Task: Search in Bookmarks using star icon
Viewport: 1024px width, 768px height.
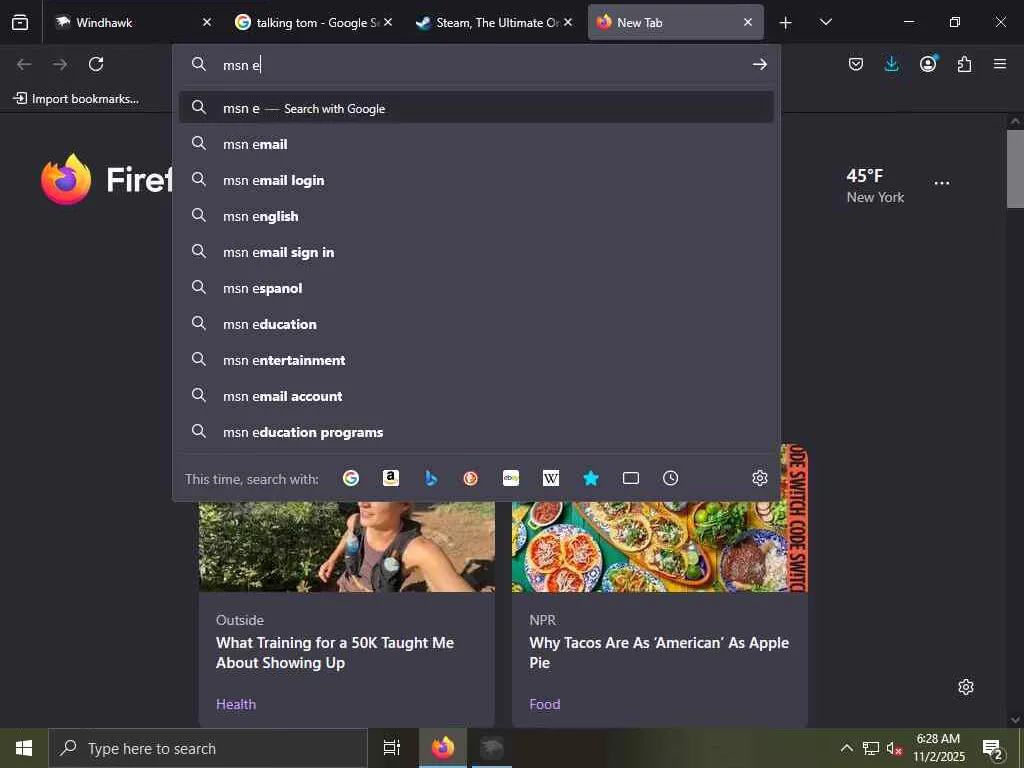Action: 590,478
